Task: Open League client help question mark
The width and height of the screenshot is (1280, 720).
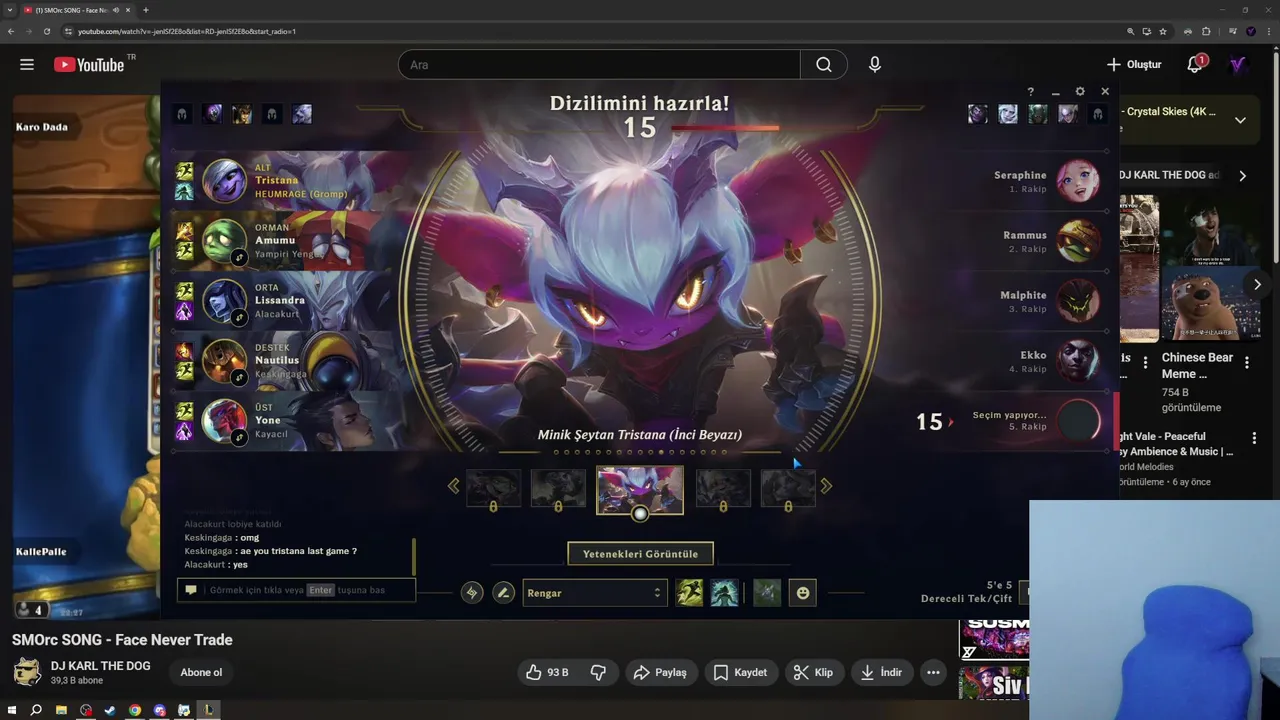Action: [1031, 92]
